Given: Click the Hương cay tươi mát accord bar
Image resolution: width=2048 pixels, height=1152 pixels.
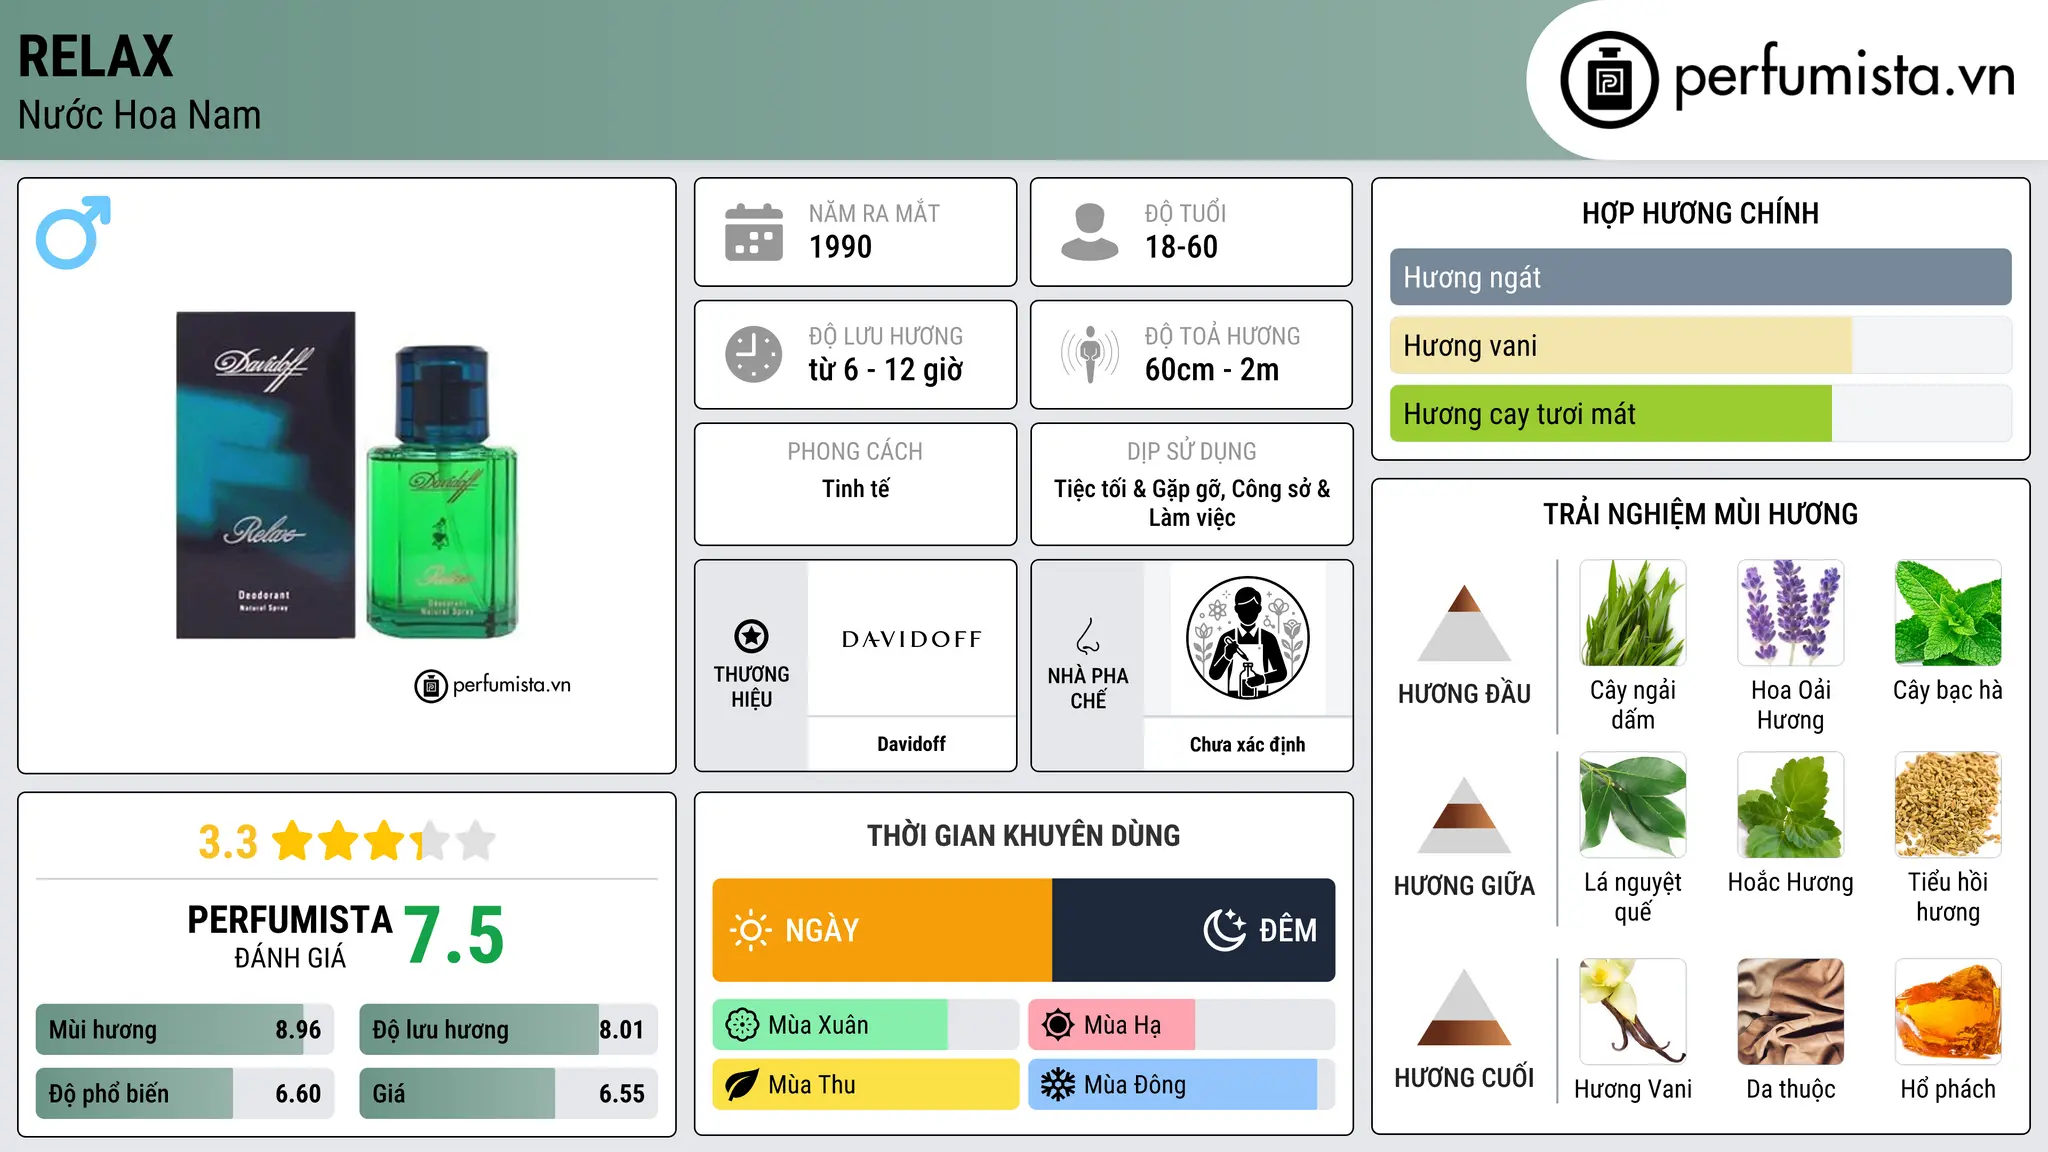Looking at the screenshot, I should coord(1700,413).
